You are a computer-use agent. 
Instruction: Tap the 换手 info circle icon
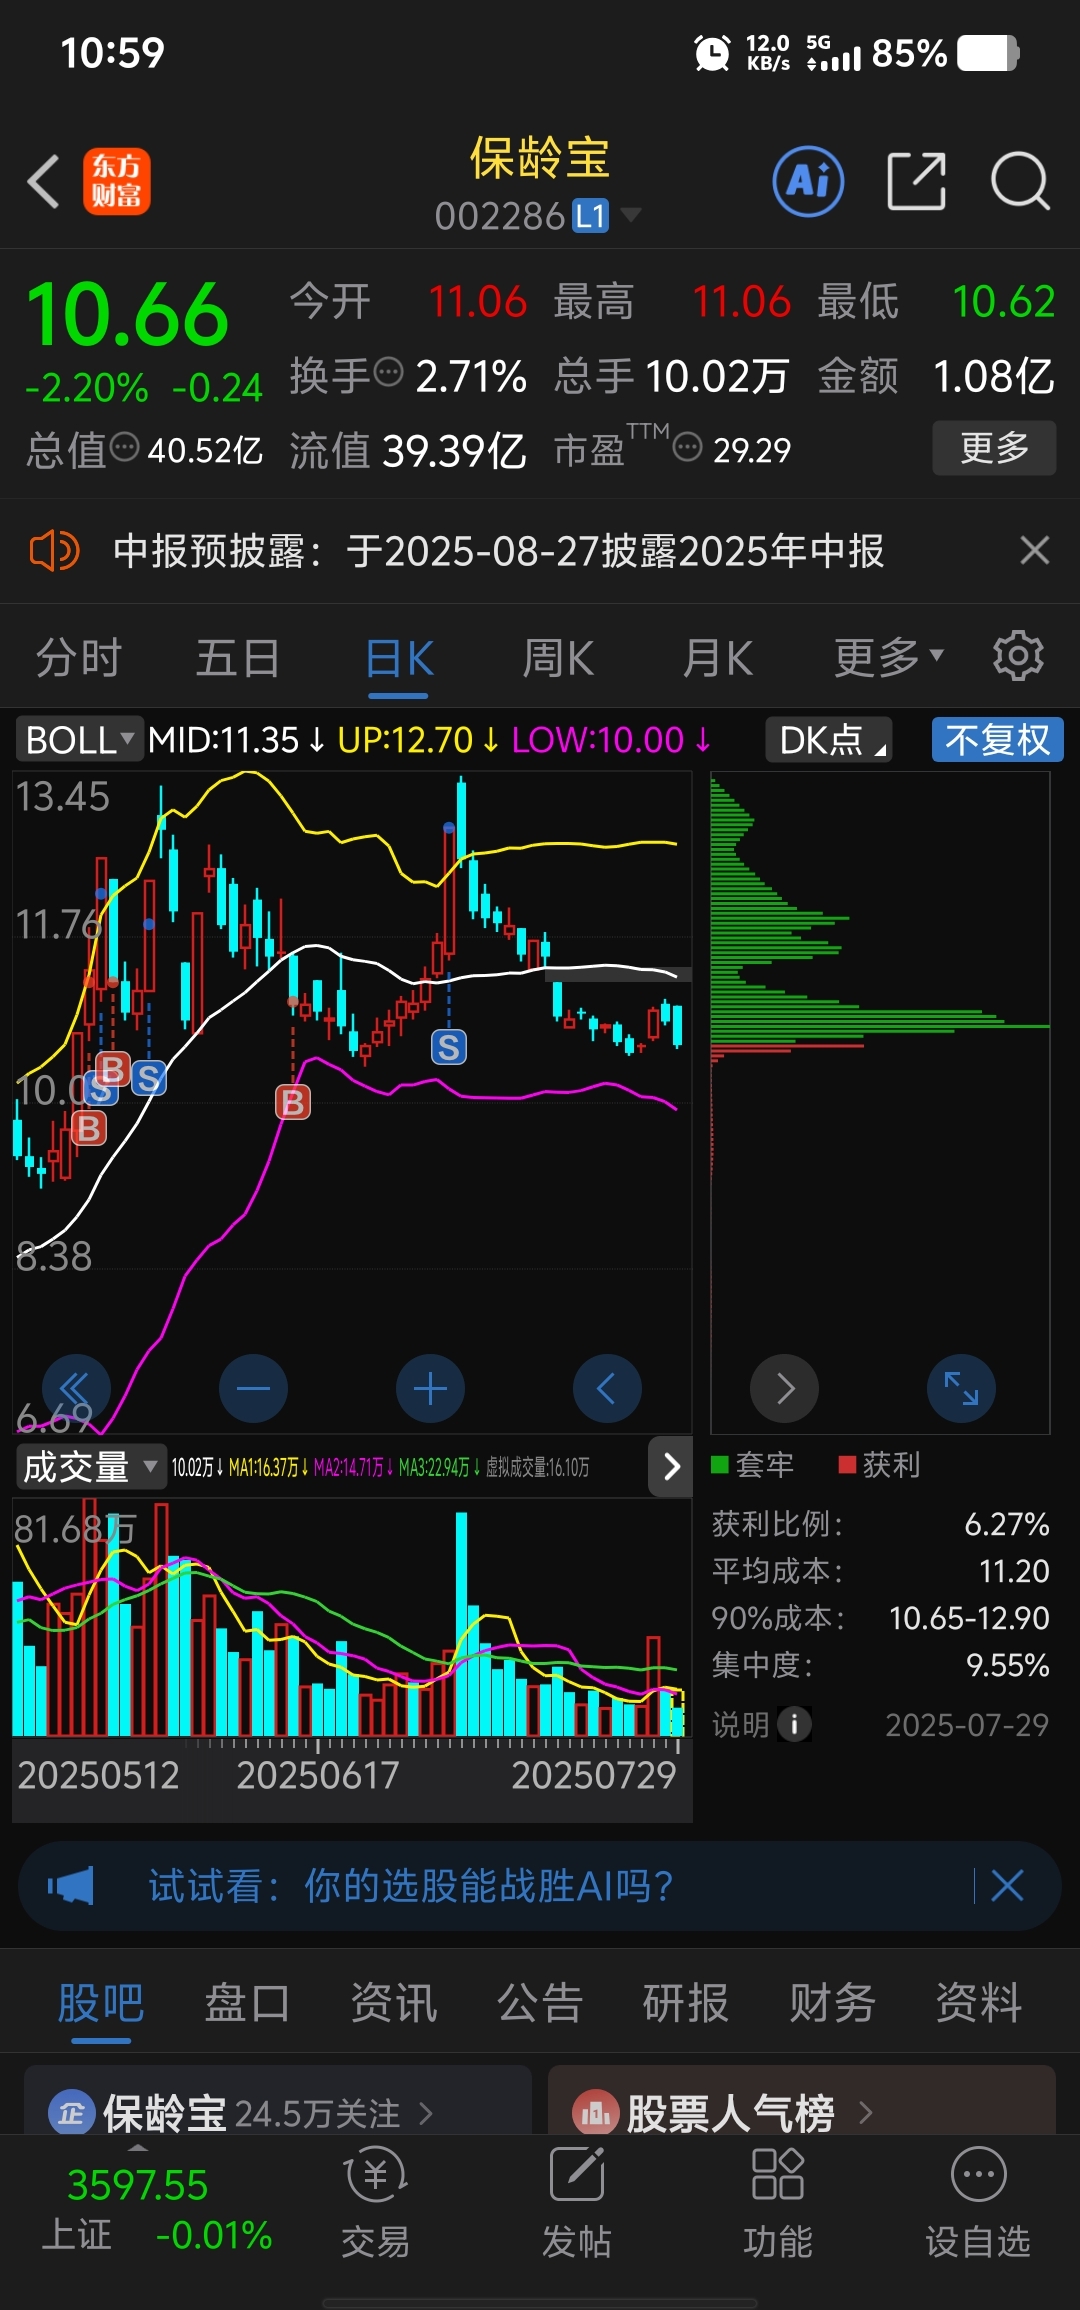(x=388, y=373)
